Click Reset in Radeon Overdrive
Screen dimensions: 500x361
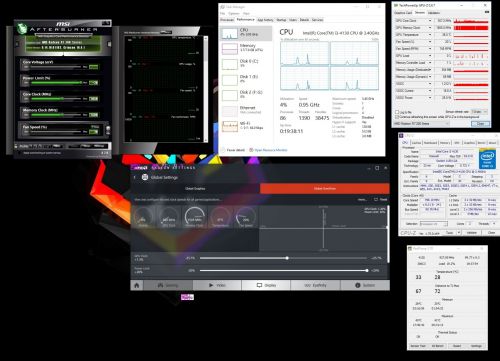[381, 199]
